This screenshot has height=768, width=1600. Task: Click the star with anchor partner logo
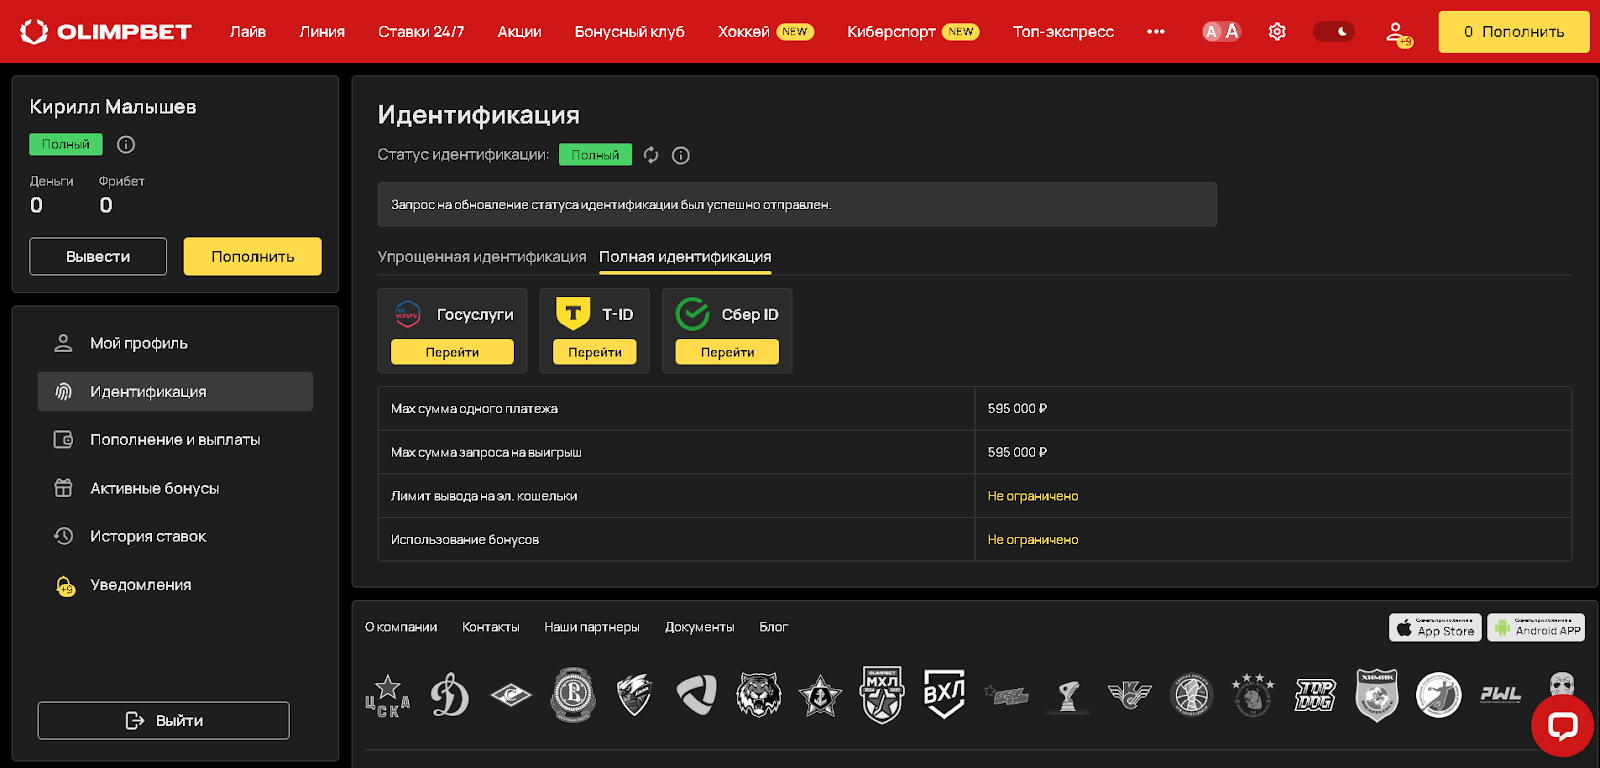[820, 695]
